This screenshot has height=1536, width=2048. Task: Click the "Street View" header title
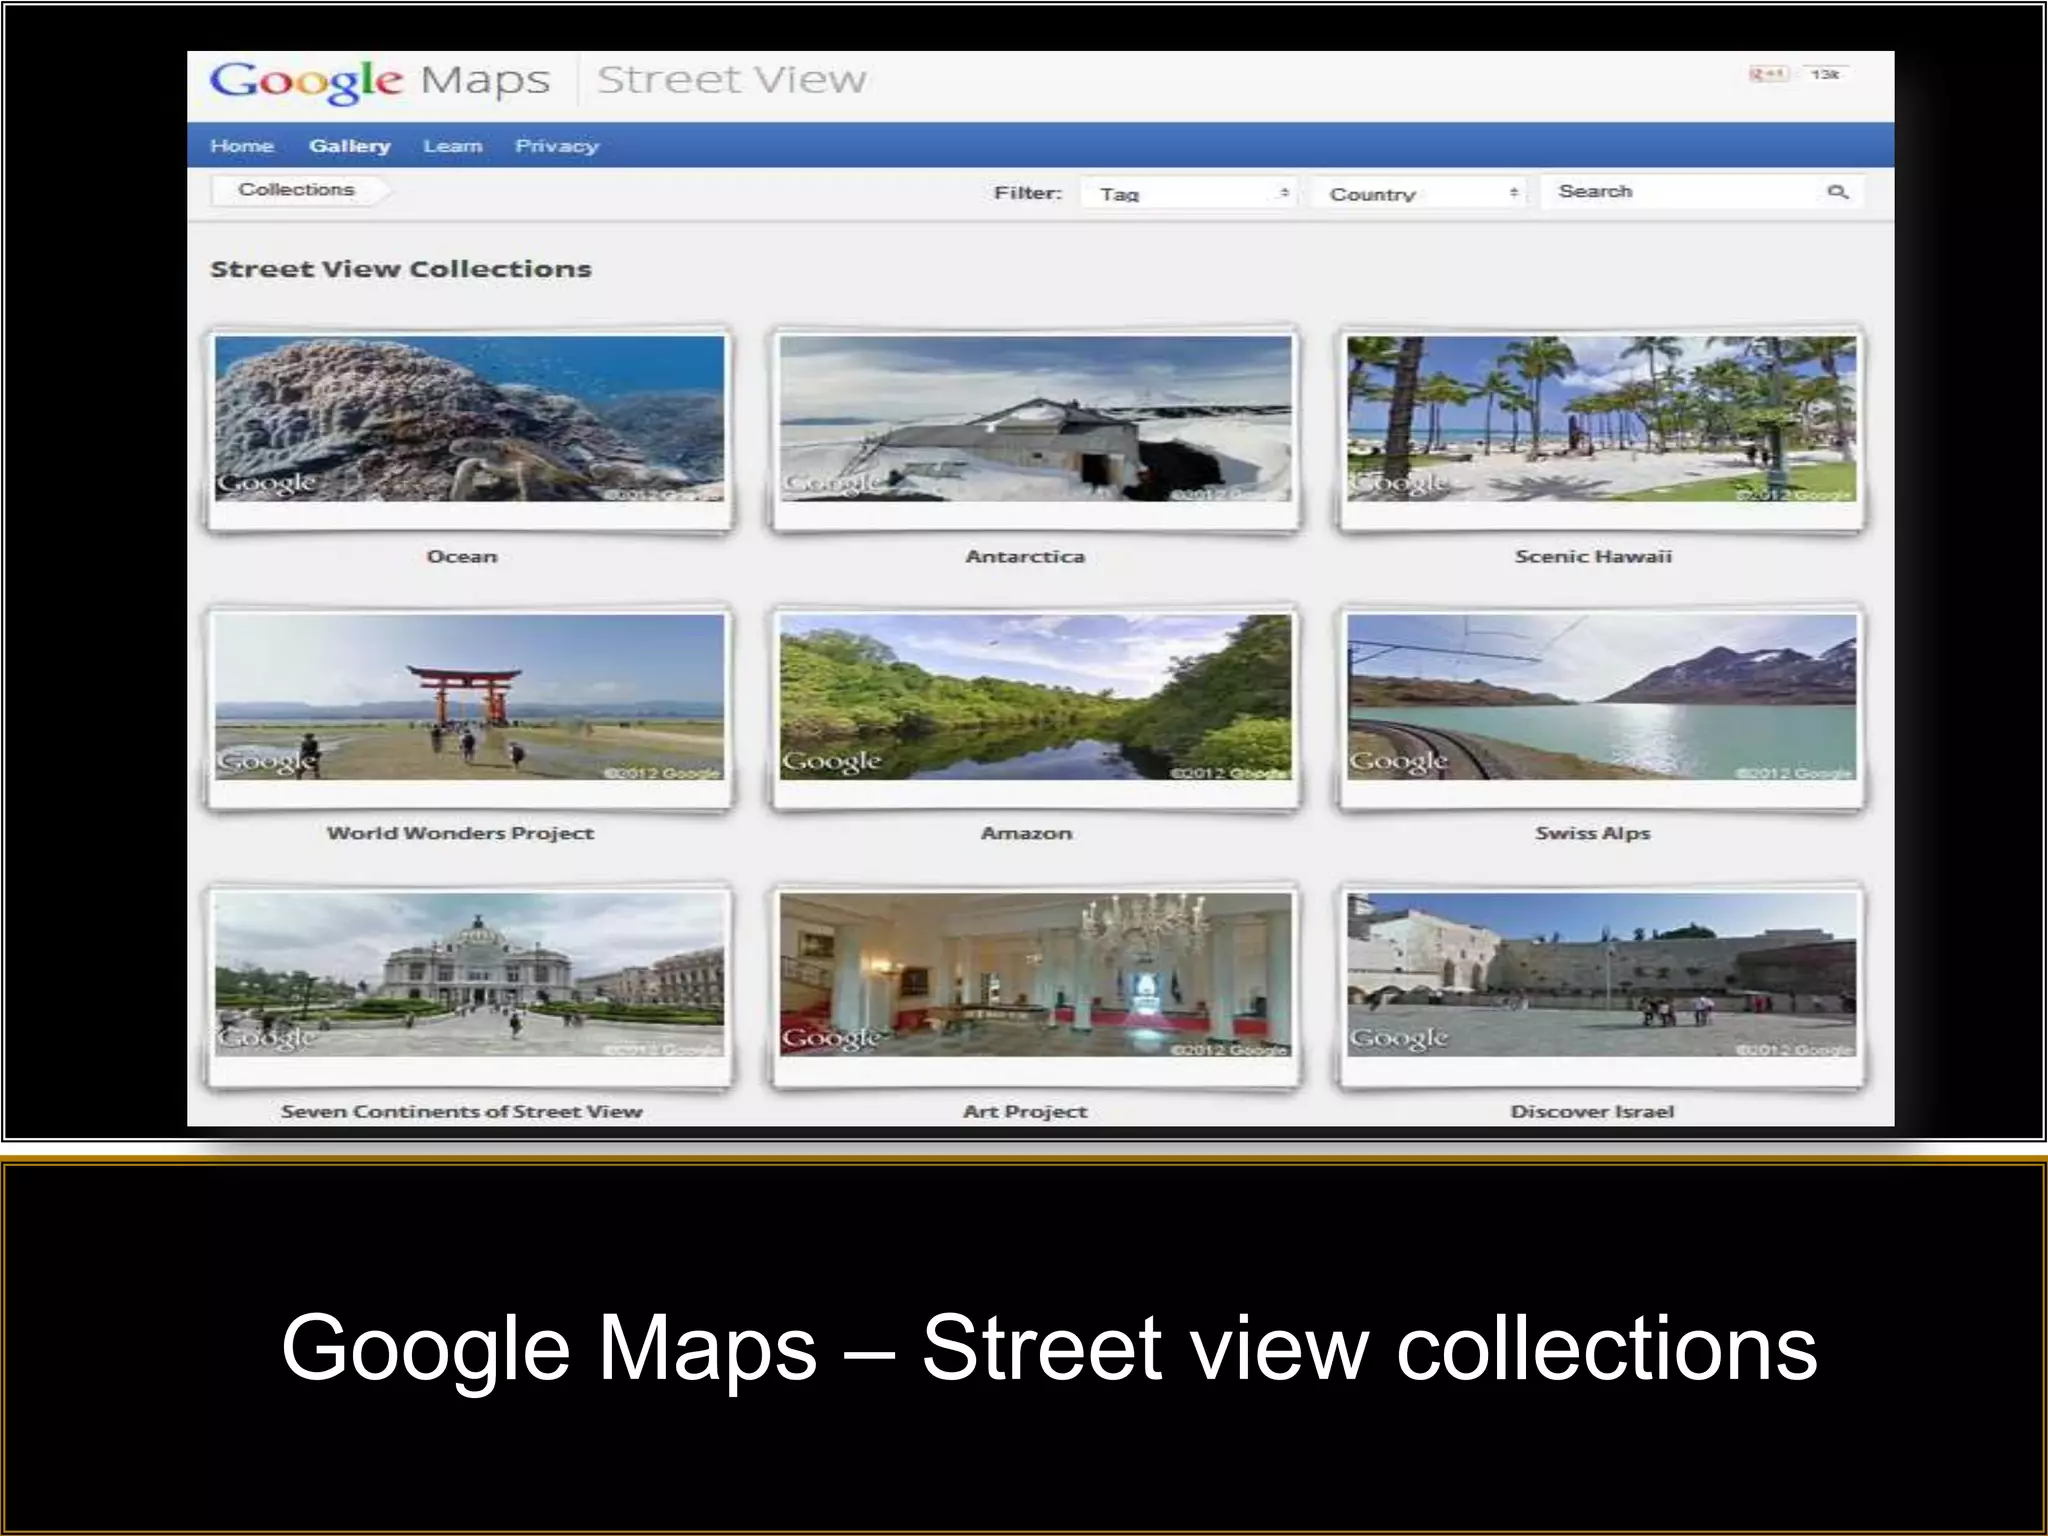[732, 79]
